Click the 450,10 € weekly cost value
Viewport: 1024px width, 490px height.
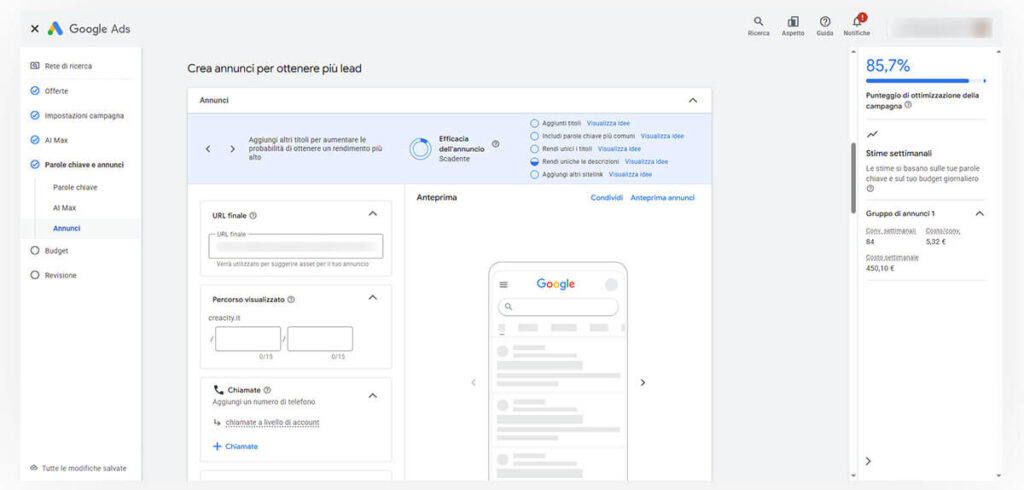point(880,268)
